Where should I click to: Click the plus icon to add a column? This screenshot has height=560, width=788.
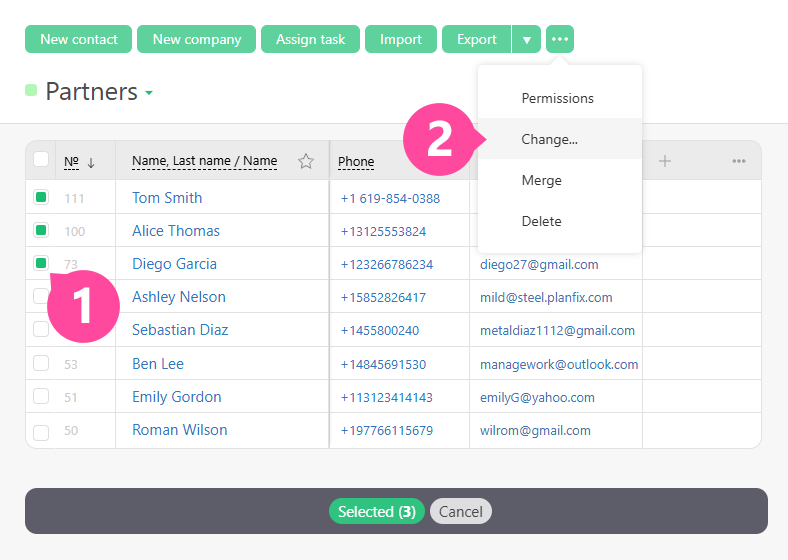[665, 161]
